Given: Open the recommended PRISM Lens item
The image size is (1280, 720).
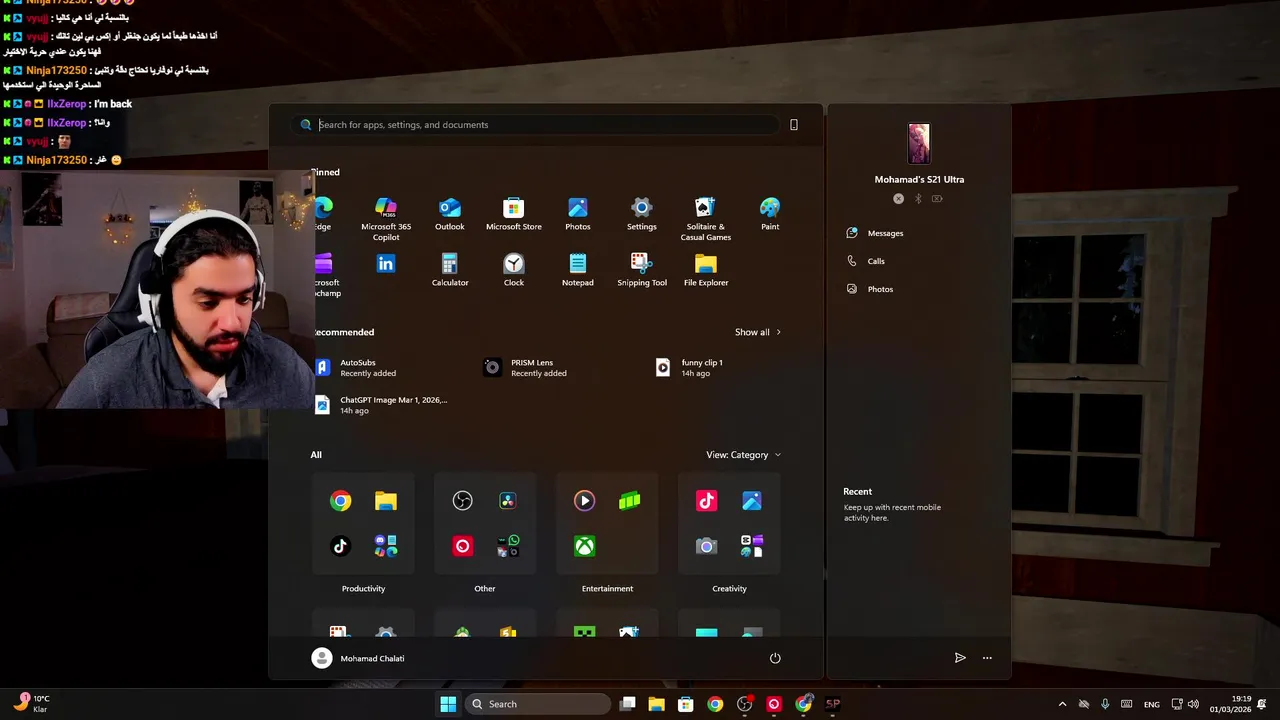Looking at the screenshot, I should click(x=526, y=368).
